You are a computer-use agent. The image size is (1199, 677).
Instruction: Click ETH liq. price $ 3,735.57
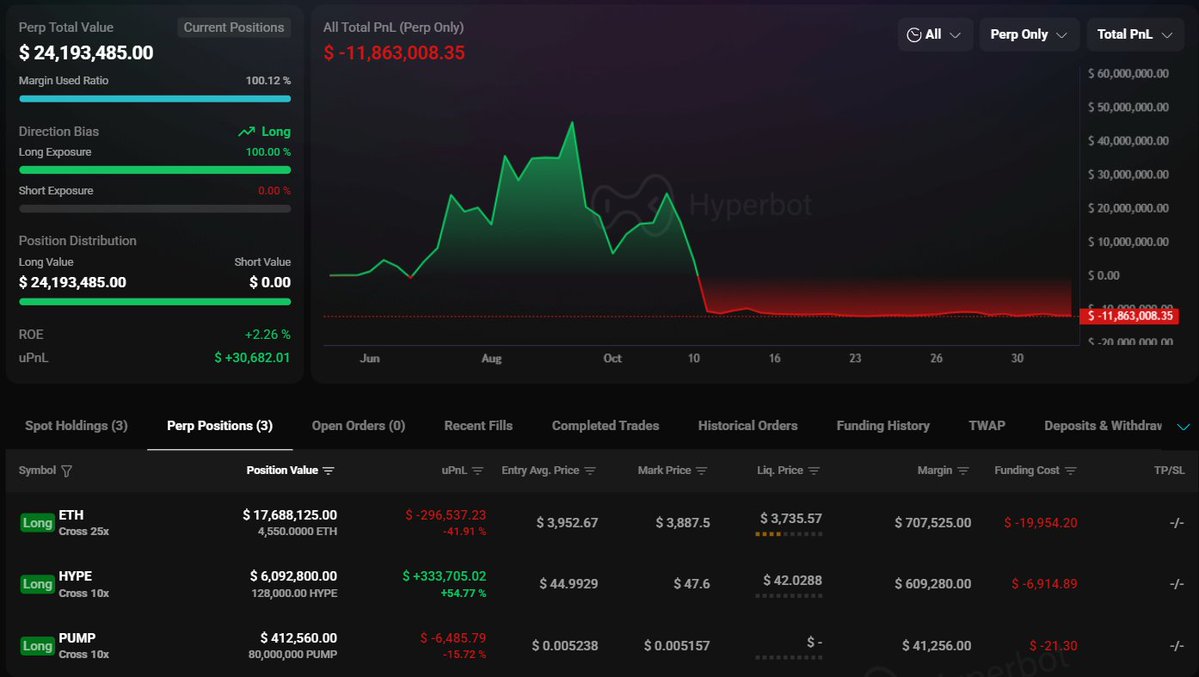tap(791, 518)
